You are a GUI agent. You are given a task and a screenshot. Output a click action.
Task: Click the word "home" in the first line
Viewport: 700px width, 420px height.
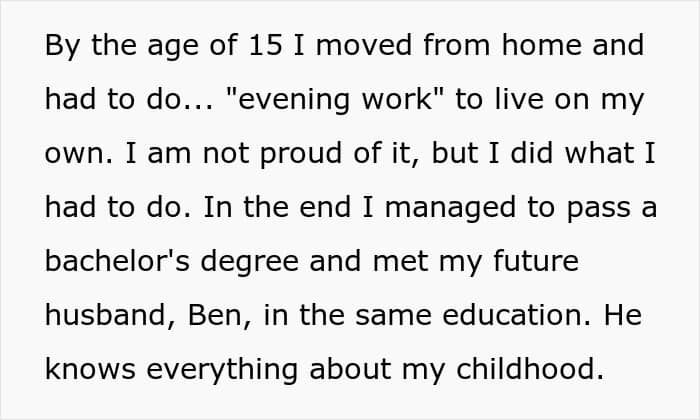tap(541, 45)
